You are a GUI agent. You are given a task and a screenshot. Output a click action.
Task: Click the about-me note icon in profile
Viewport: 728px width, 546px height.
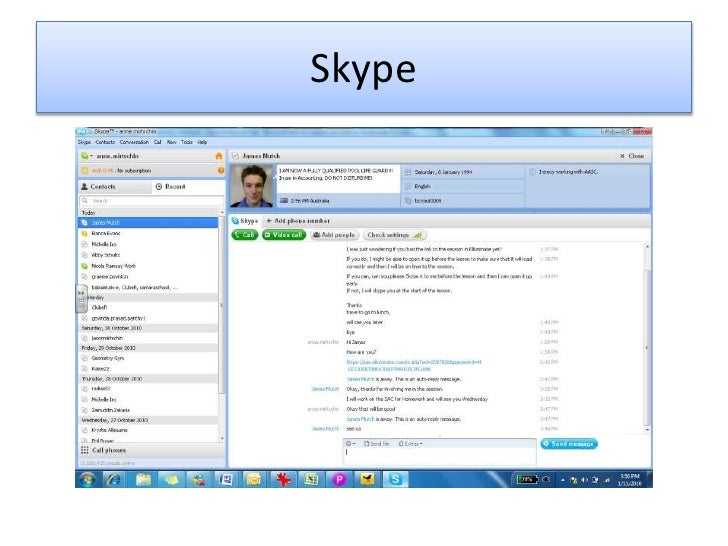coord(532,172)
